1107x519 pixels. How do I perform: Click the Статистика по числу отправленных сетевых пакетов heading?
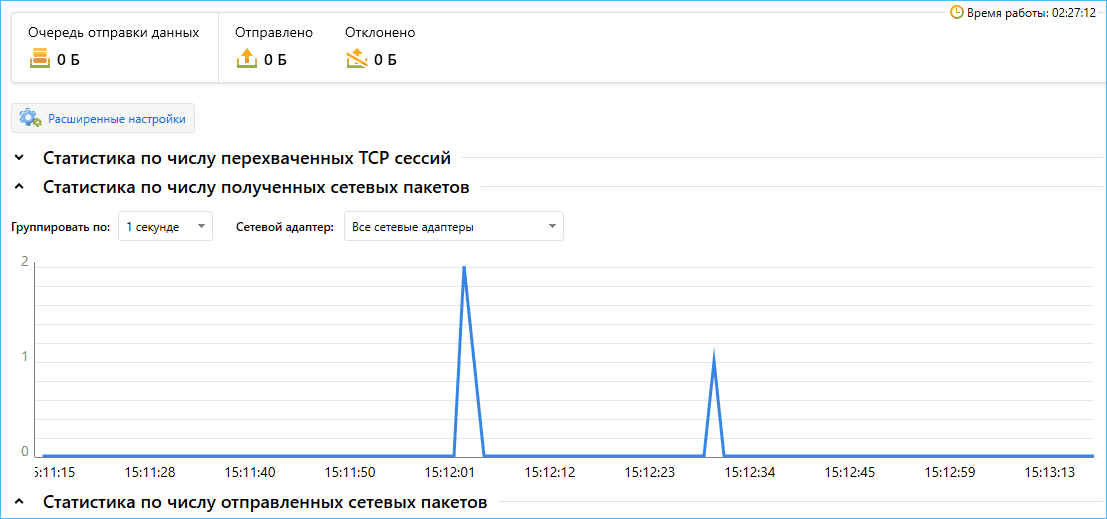tap(265, 502)
